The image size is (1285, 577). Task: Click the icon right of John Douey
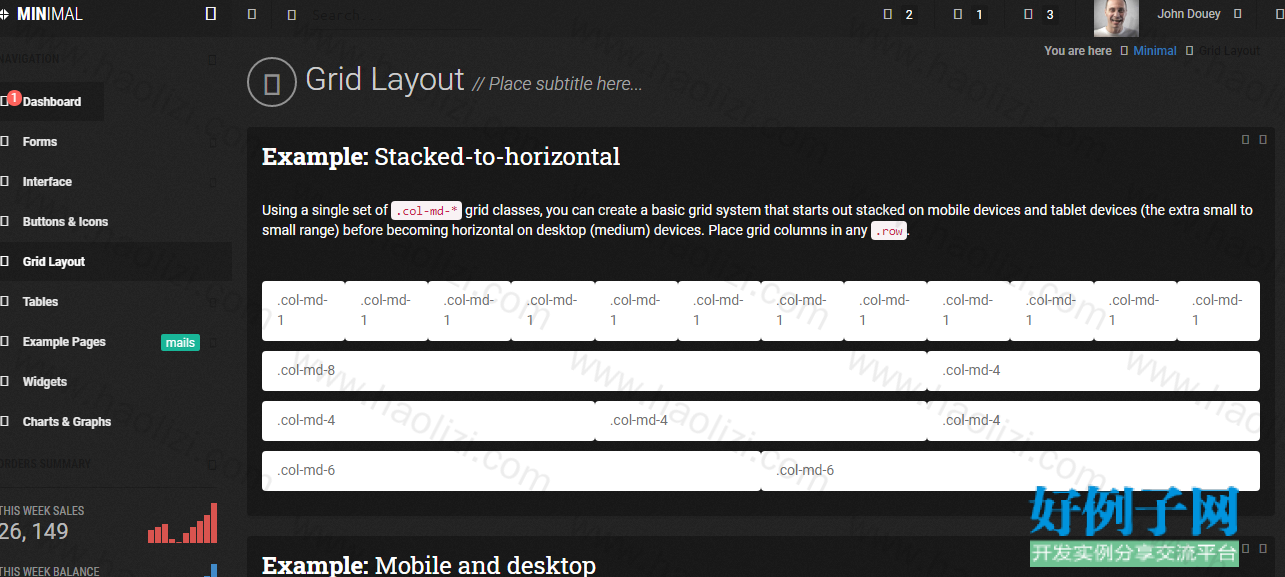pos(1238,14)
